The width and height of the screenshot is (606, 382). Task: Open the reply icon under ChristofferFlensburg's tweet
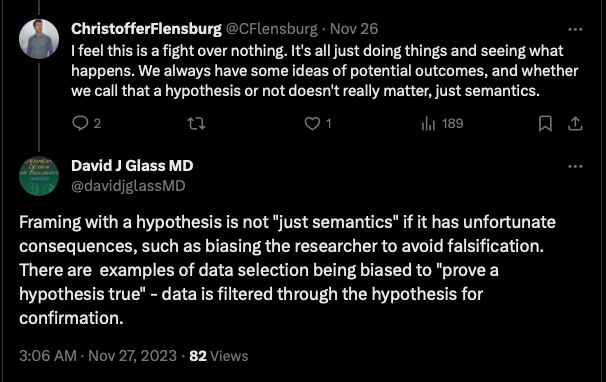[x=80, y=124]
